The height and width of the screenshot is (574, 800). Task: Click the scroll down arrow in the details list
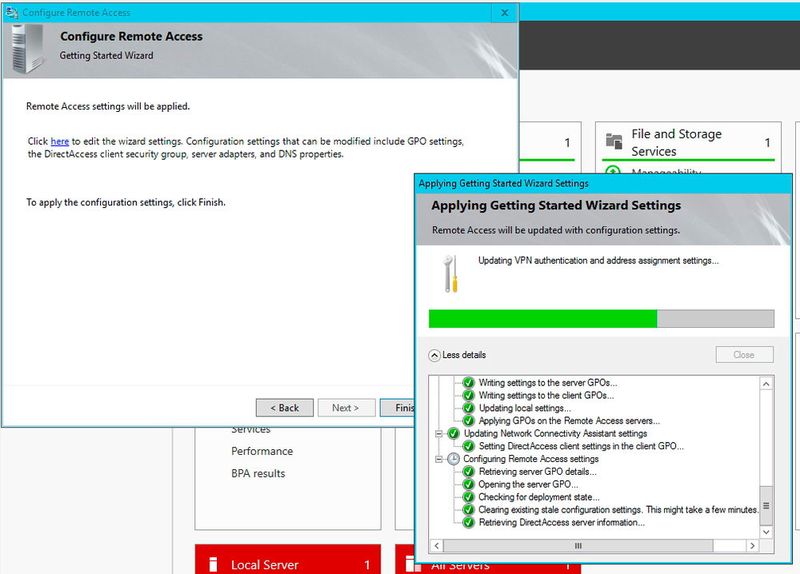point(766,532)
